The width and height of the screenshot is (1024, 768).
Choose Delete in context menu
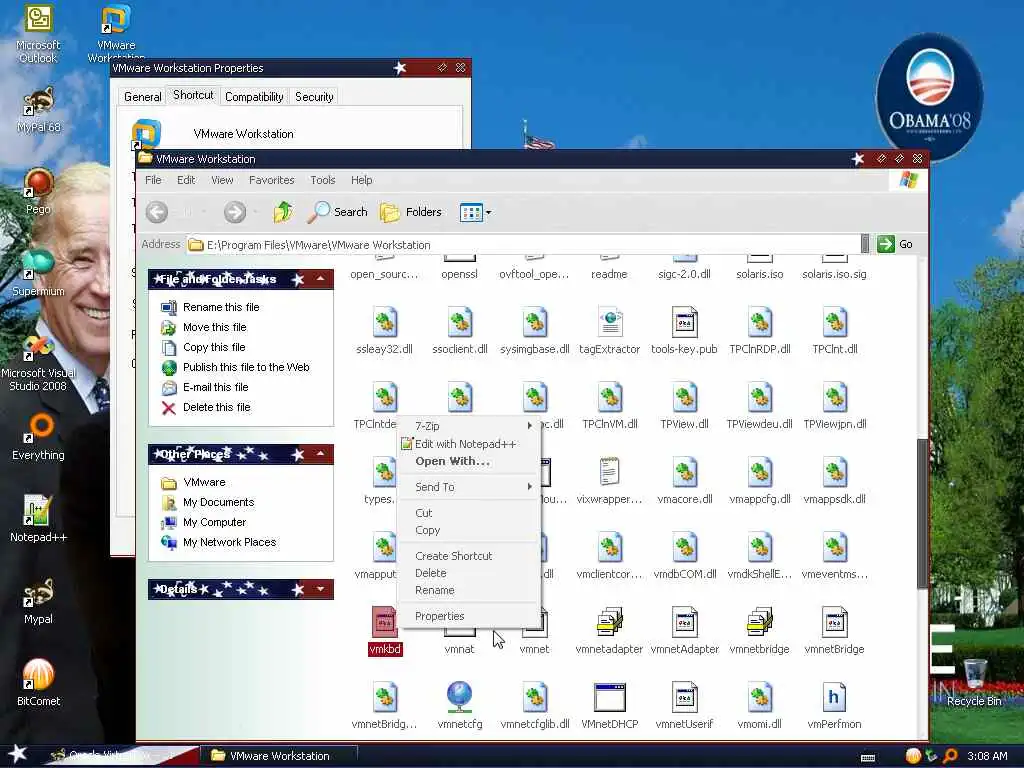coord(469,573)
